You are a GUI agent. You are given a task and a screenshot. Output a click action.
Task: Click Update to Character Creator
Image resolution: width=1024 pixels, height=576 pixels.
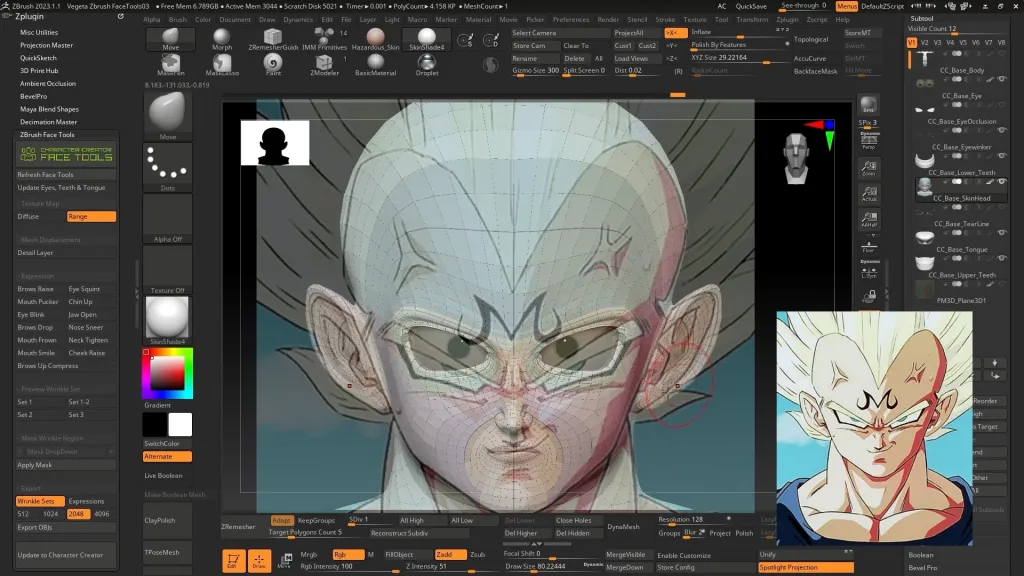[x=66, y=555]
